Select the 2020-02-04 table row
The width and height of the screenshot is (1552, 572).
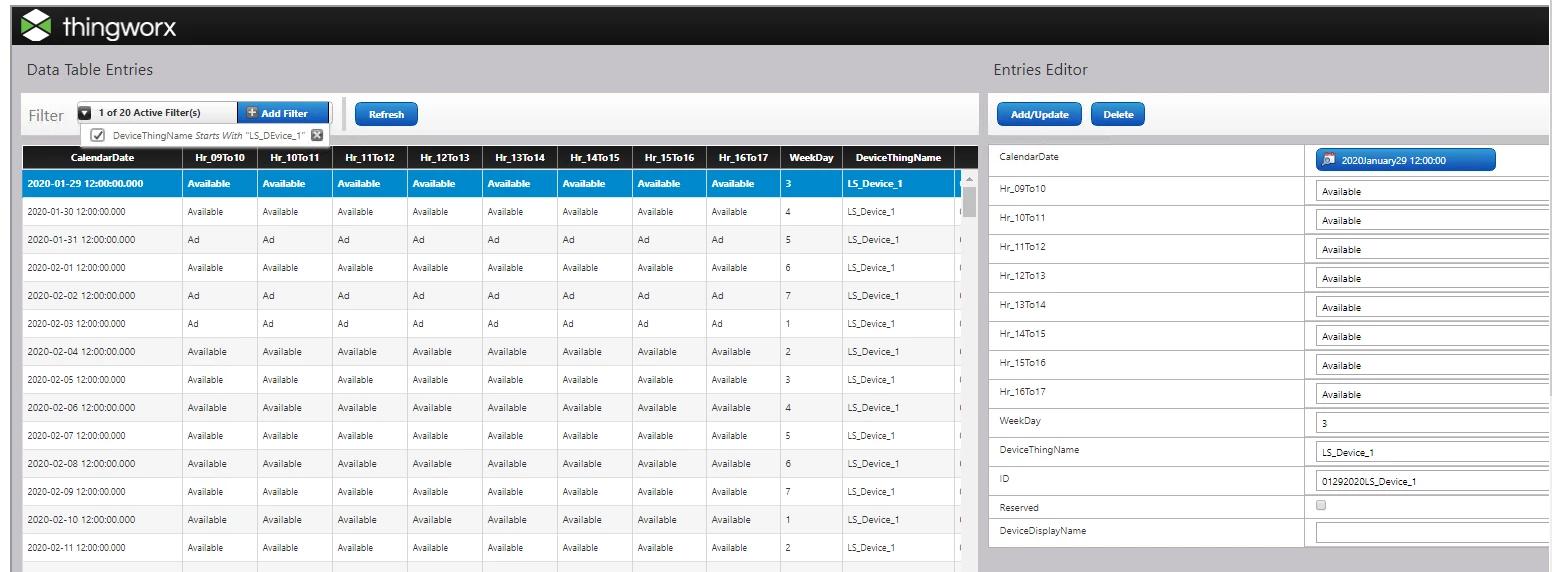click(490, 352)
